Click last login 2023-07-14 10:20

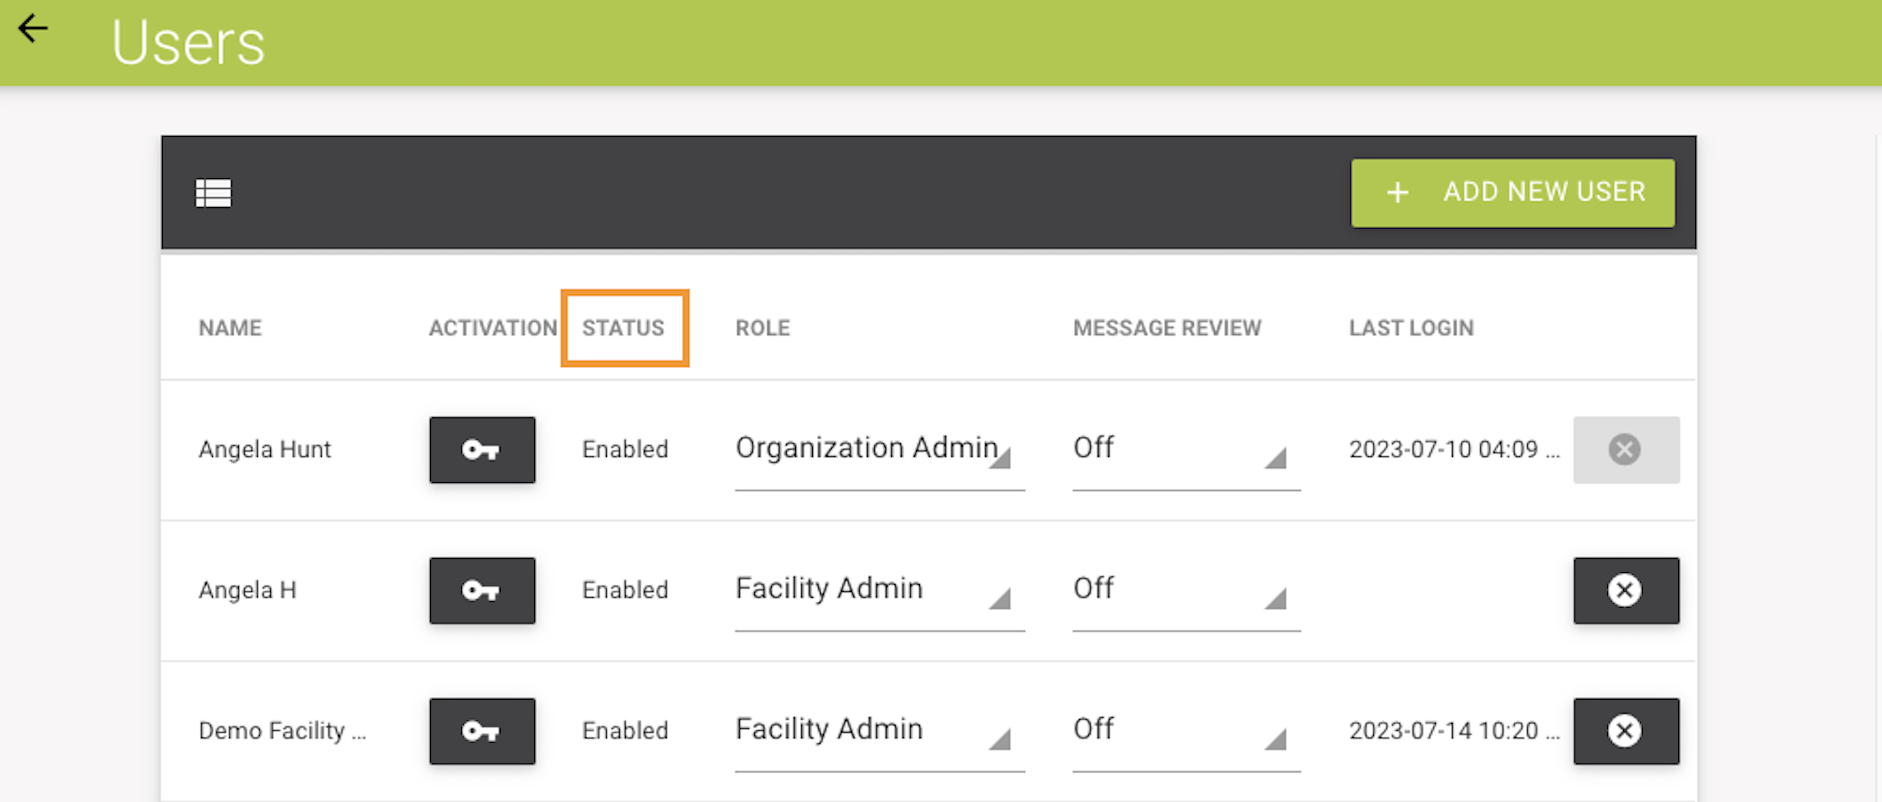(1454, 731)
